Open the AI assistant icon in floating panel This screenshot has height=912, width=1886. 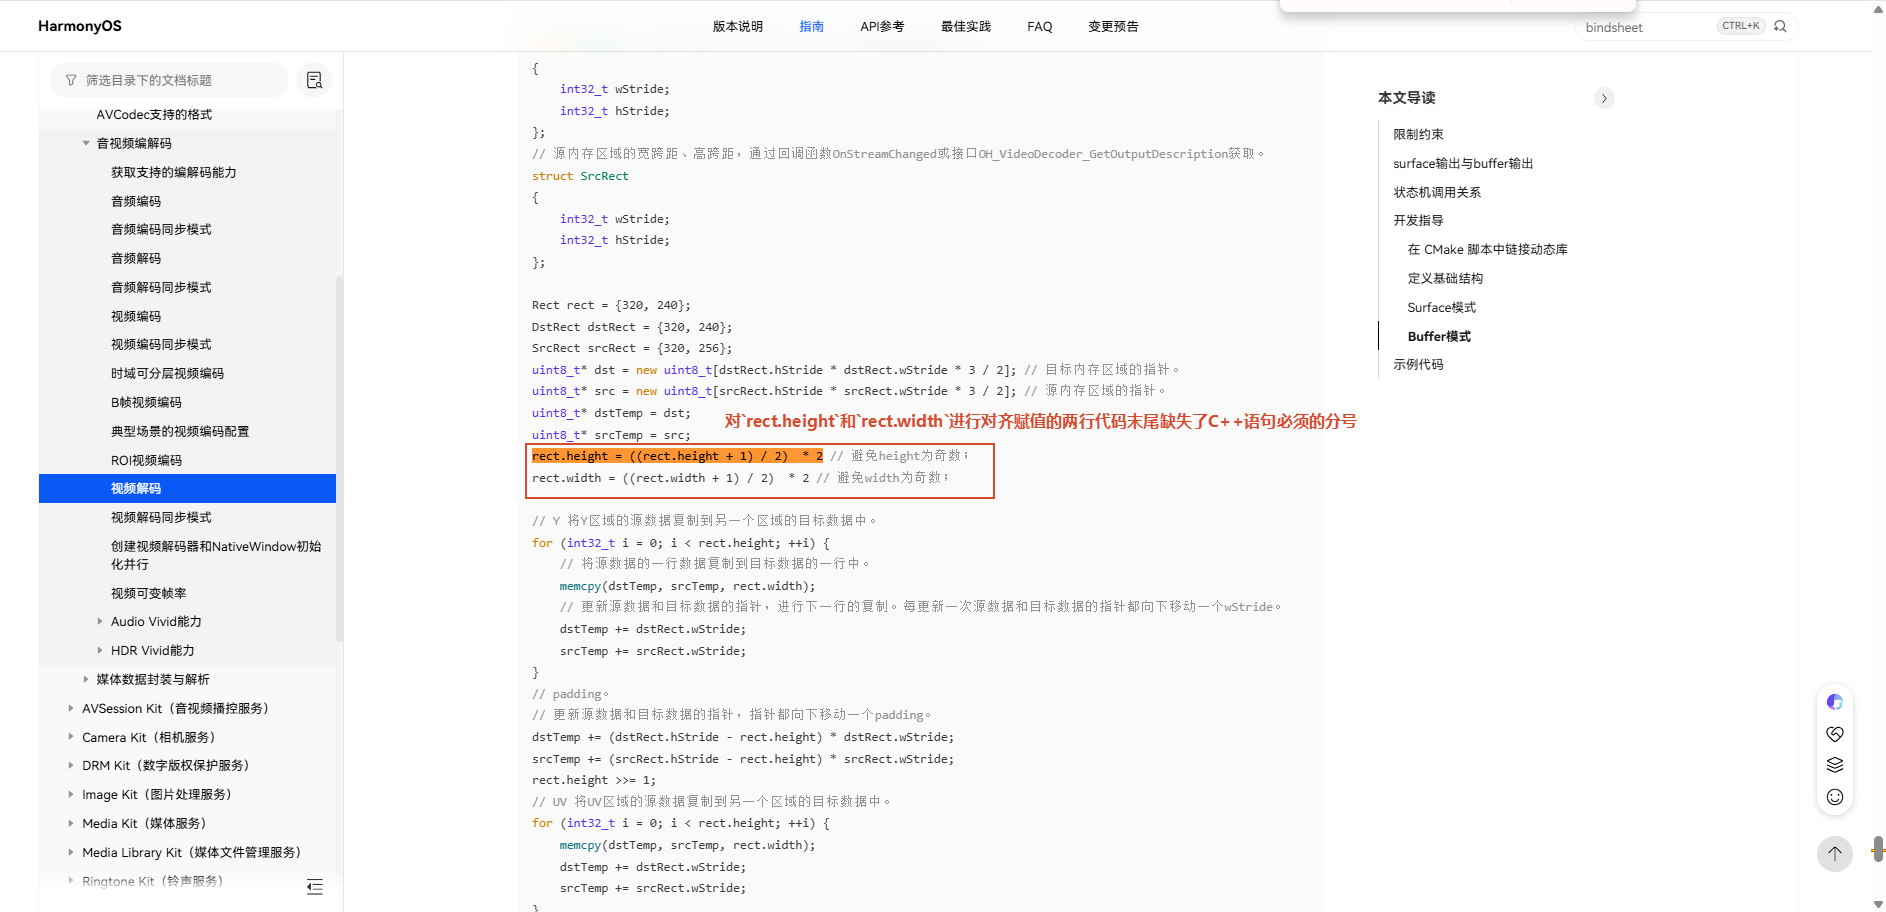1834,702
